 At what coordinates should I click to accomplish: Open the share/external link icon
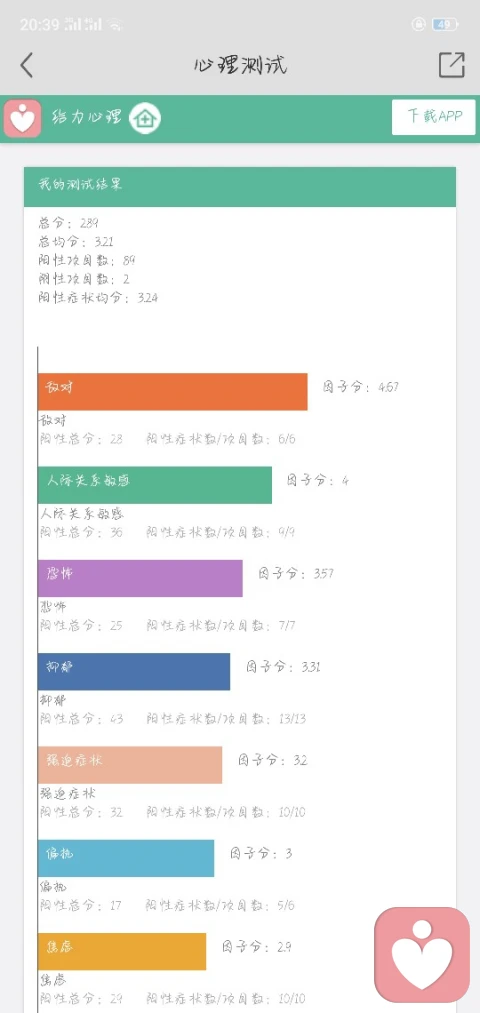(x=452, y=65)
